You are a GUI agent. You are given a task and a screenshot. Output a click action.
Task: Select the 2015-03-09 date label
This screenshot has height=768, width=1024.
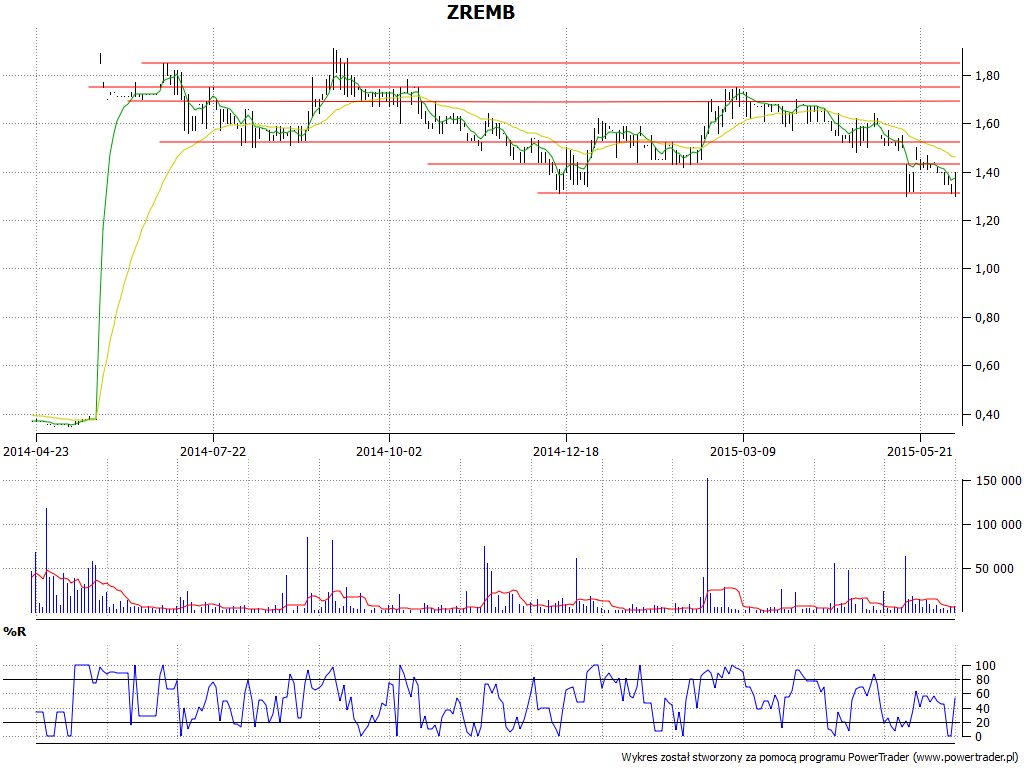(x=743, y=451)
